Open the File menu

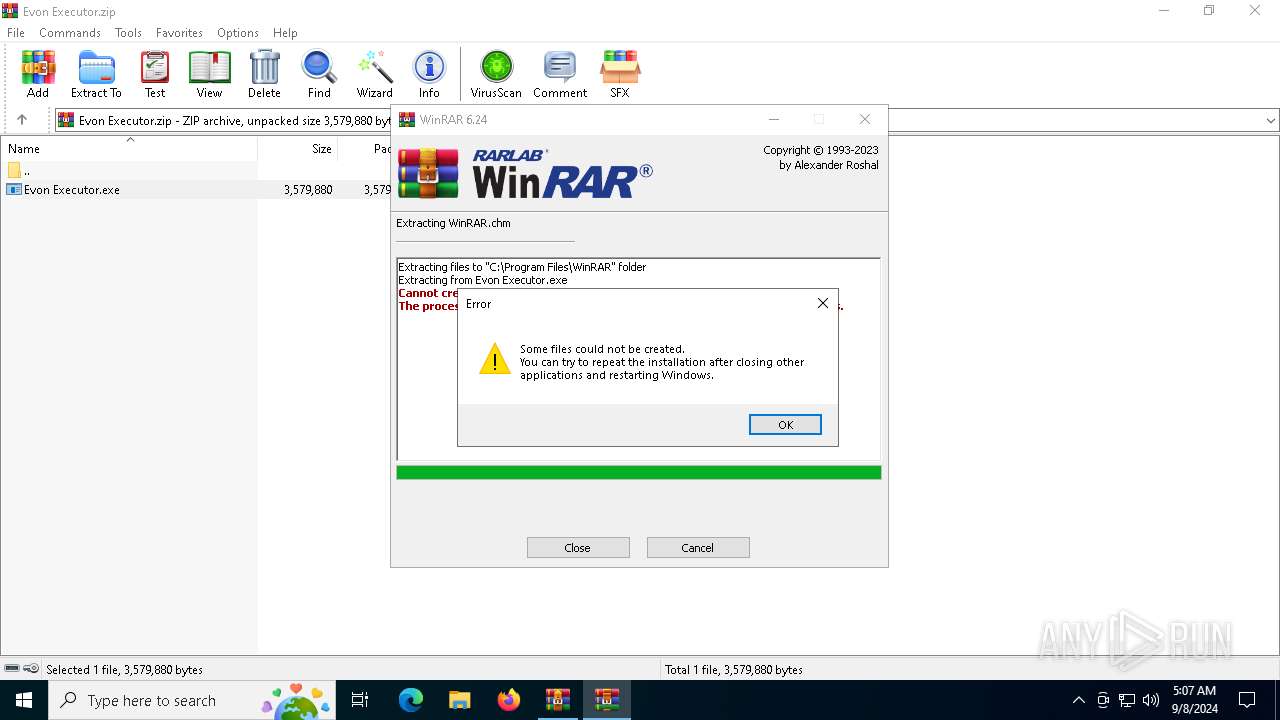(16, 33)
